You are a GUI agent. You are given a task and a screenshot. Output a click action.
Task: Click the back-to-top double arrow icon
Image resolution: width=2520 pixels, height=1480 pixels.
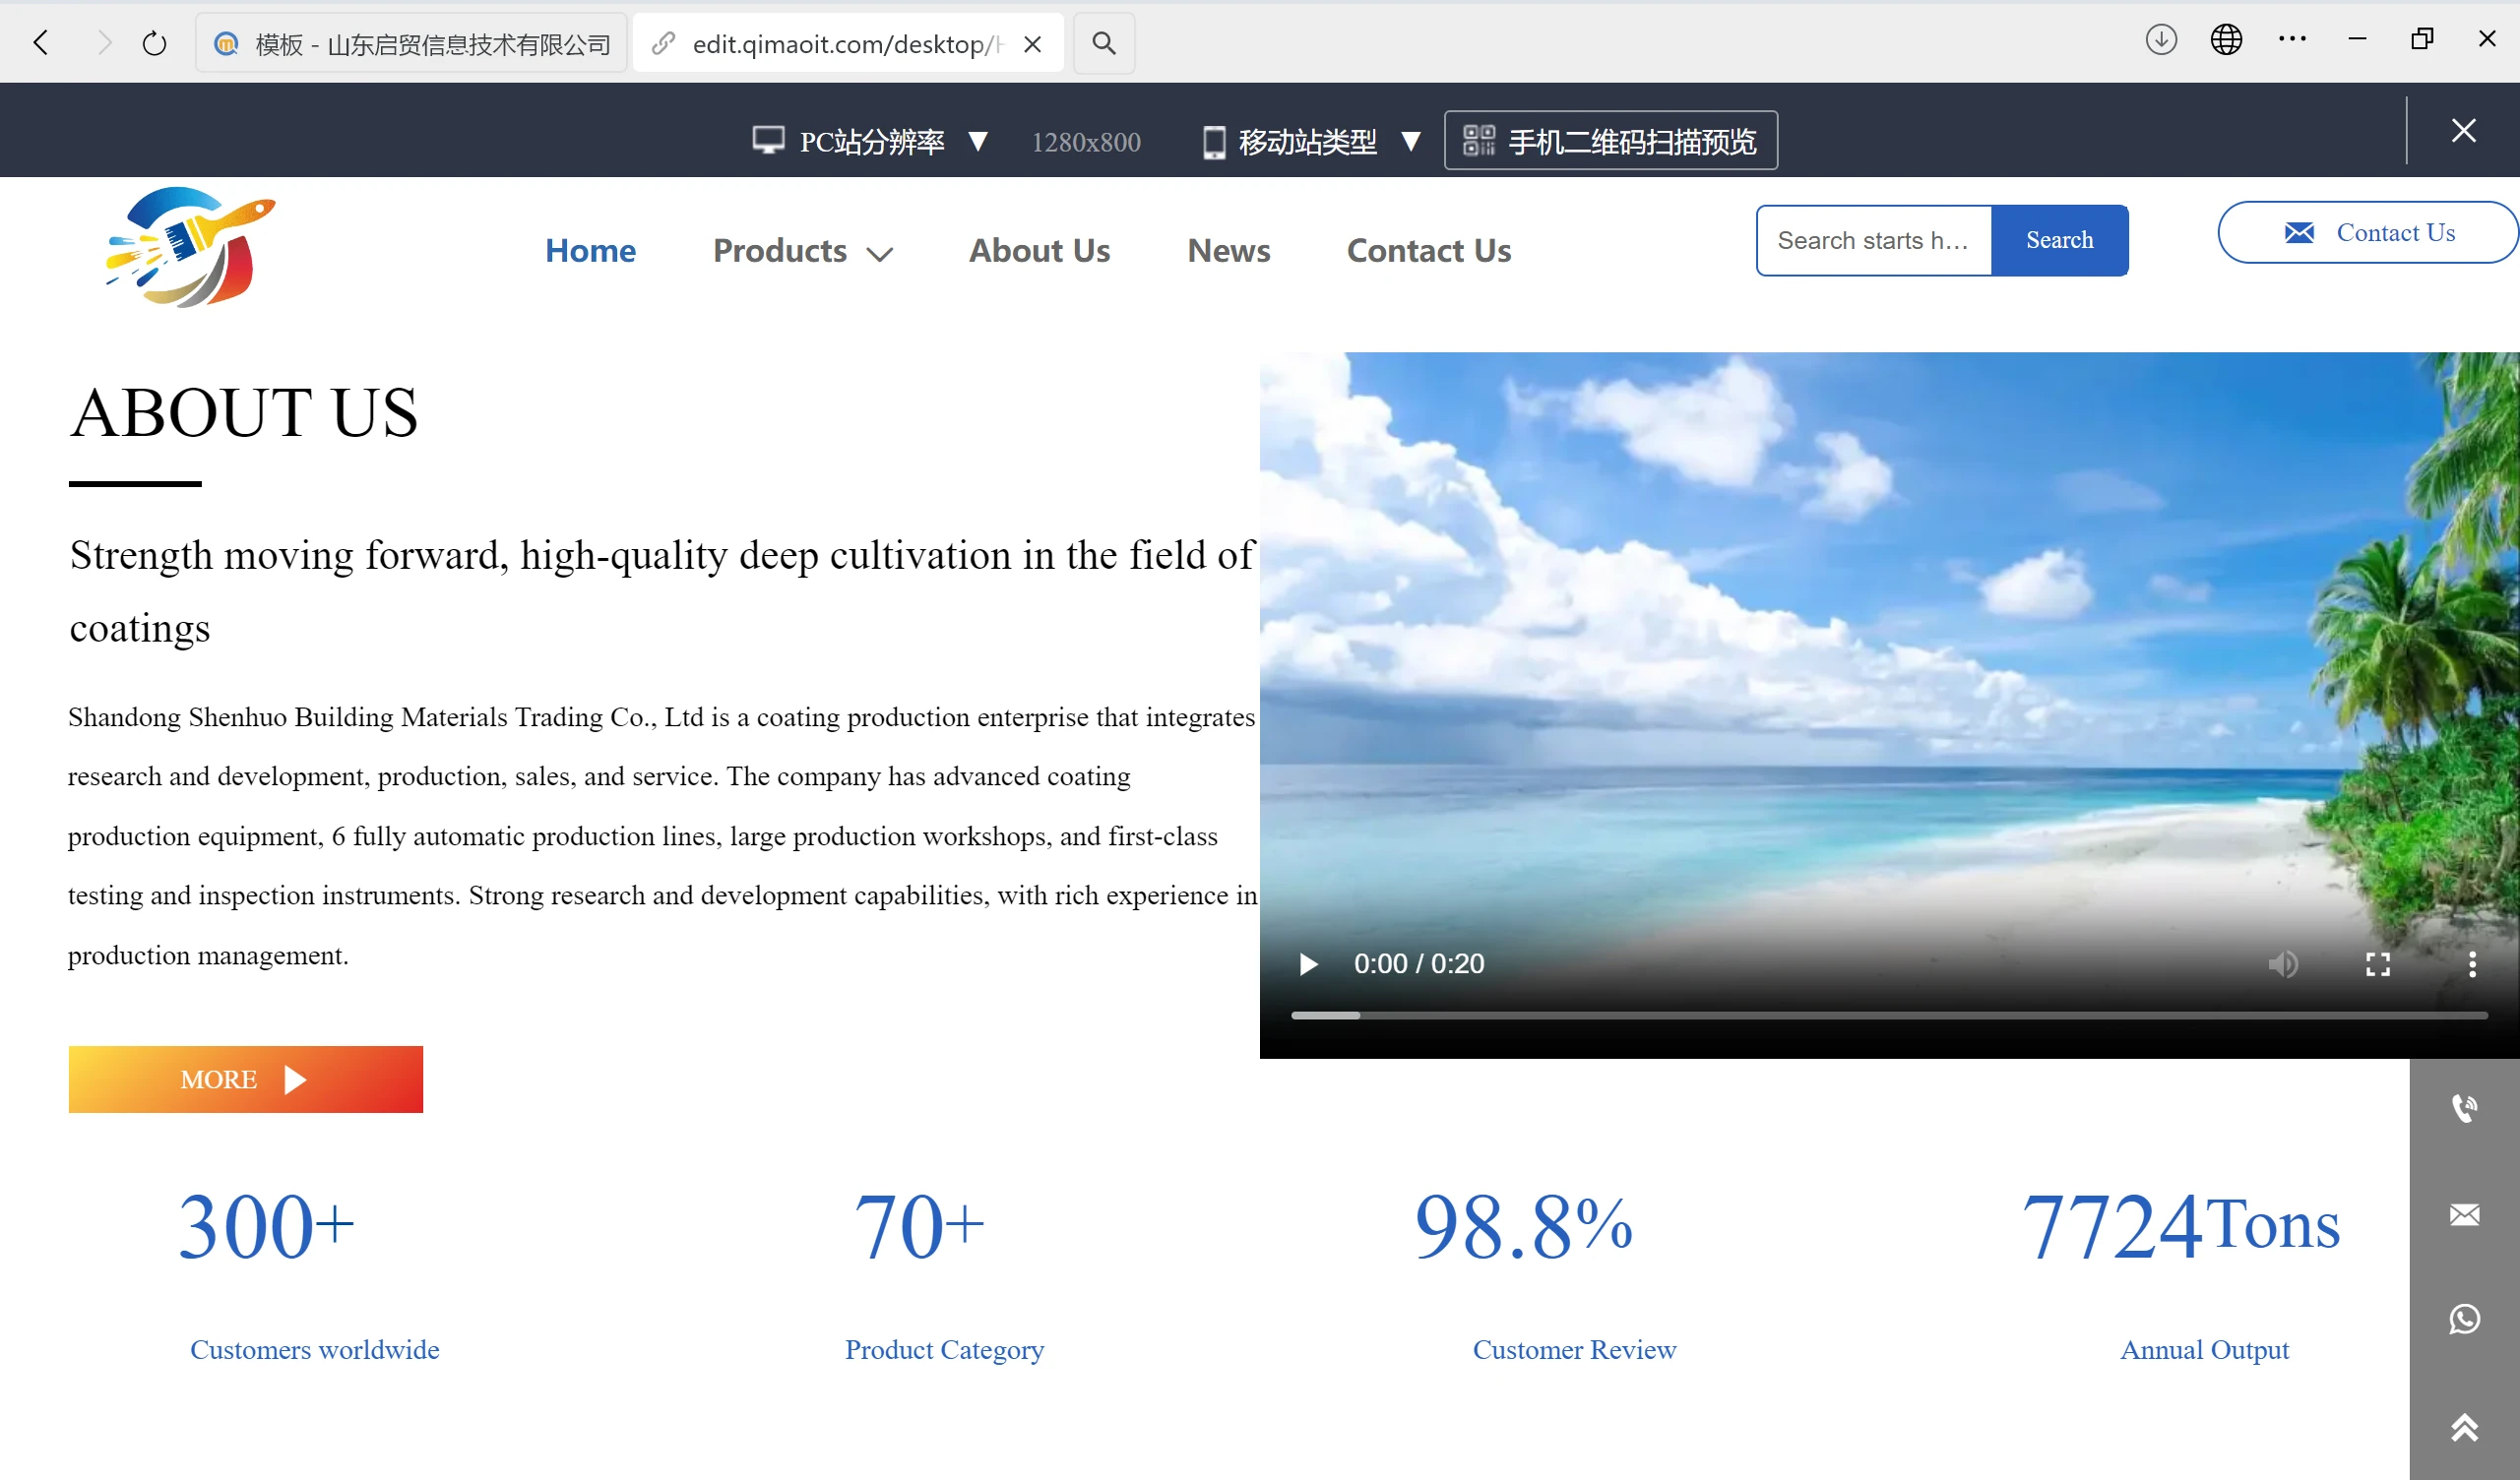pyautogui.click(x=2464, y=1427)
